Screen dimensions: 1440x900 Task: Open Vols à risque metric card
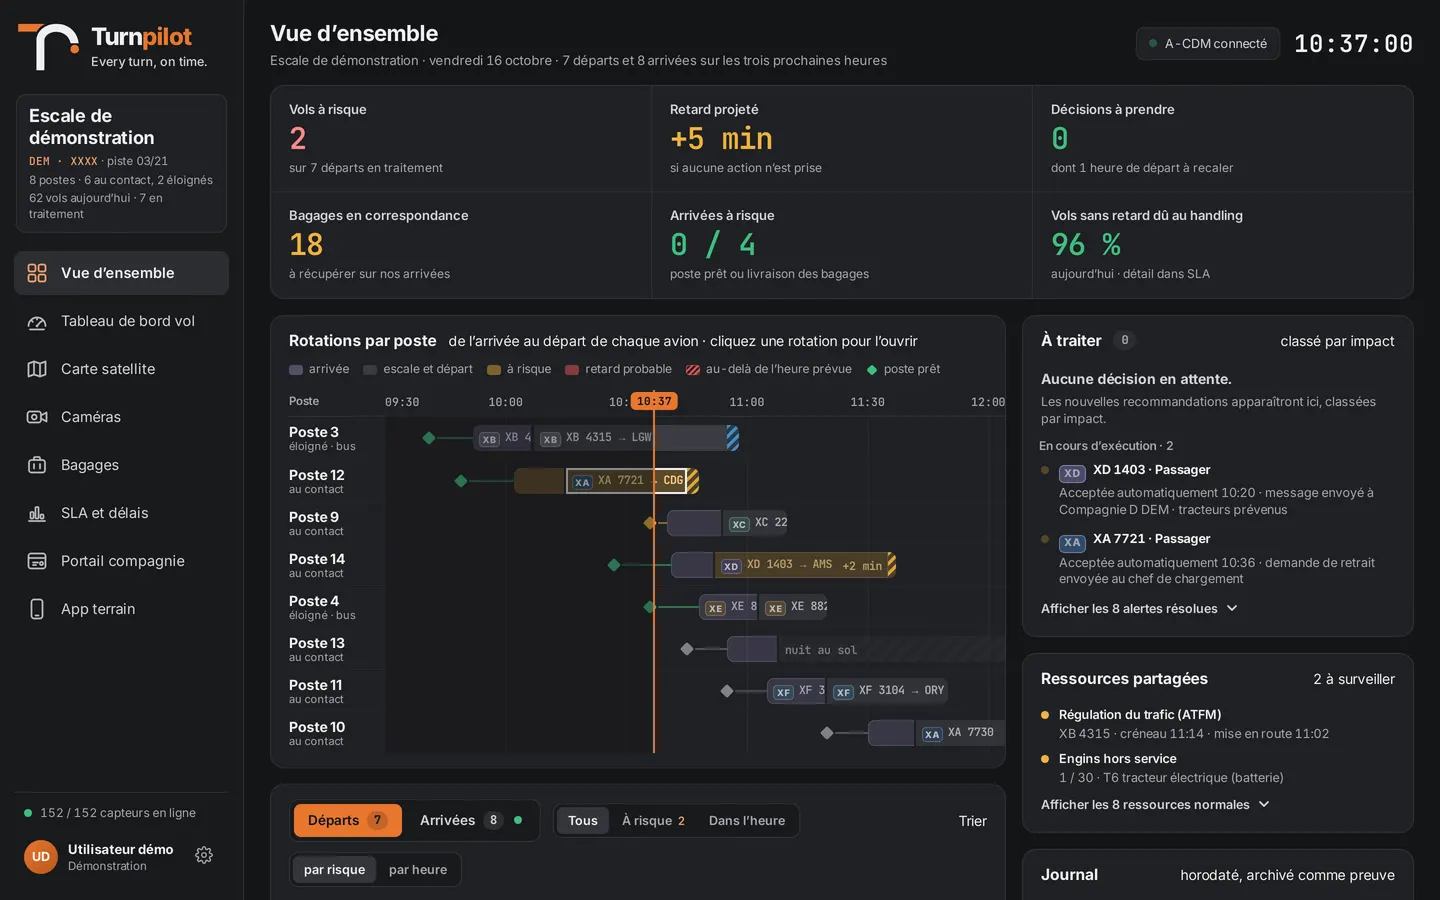click(x=461, y=139)
